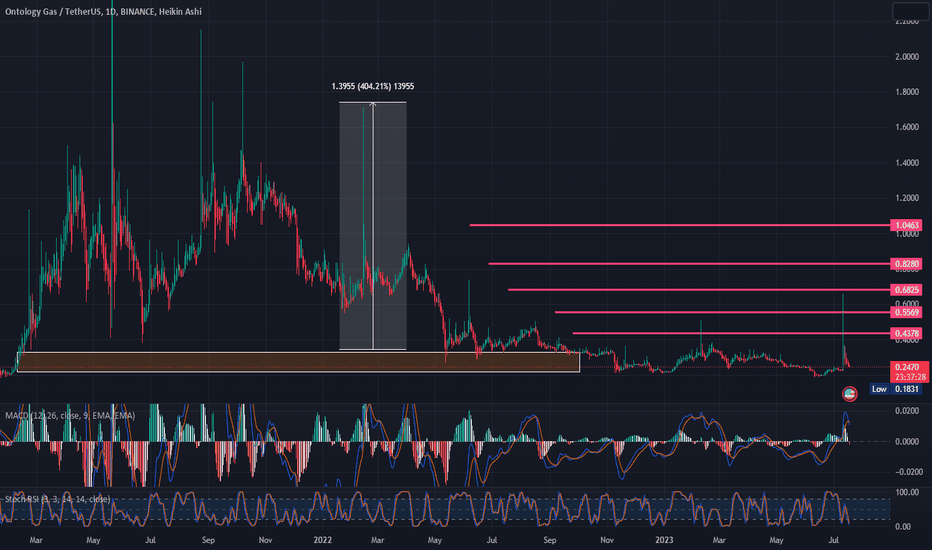
Task: Click the bar countdown timer 23:37:28
Action: click(x=910, y=377)
